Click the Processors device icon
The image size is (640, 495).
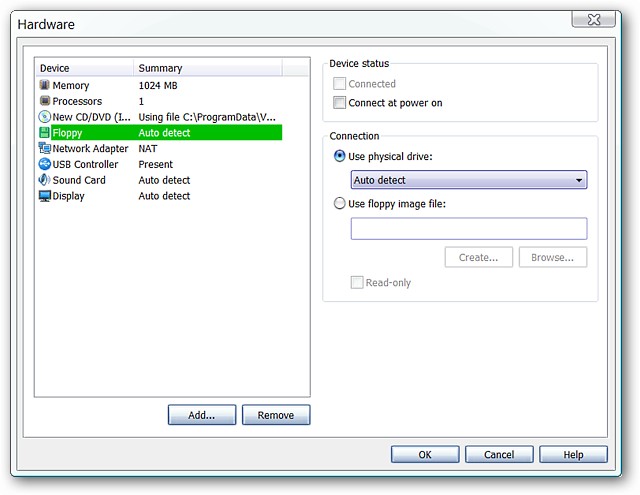[x=44, y=100]
